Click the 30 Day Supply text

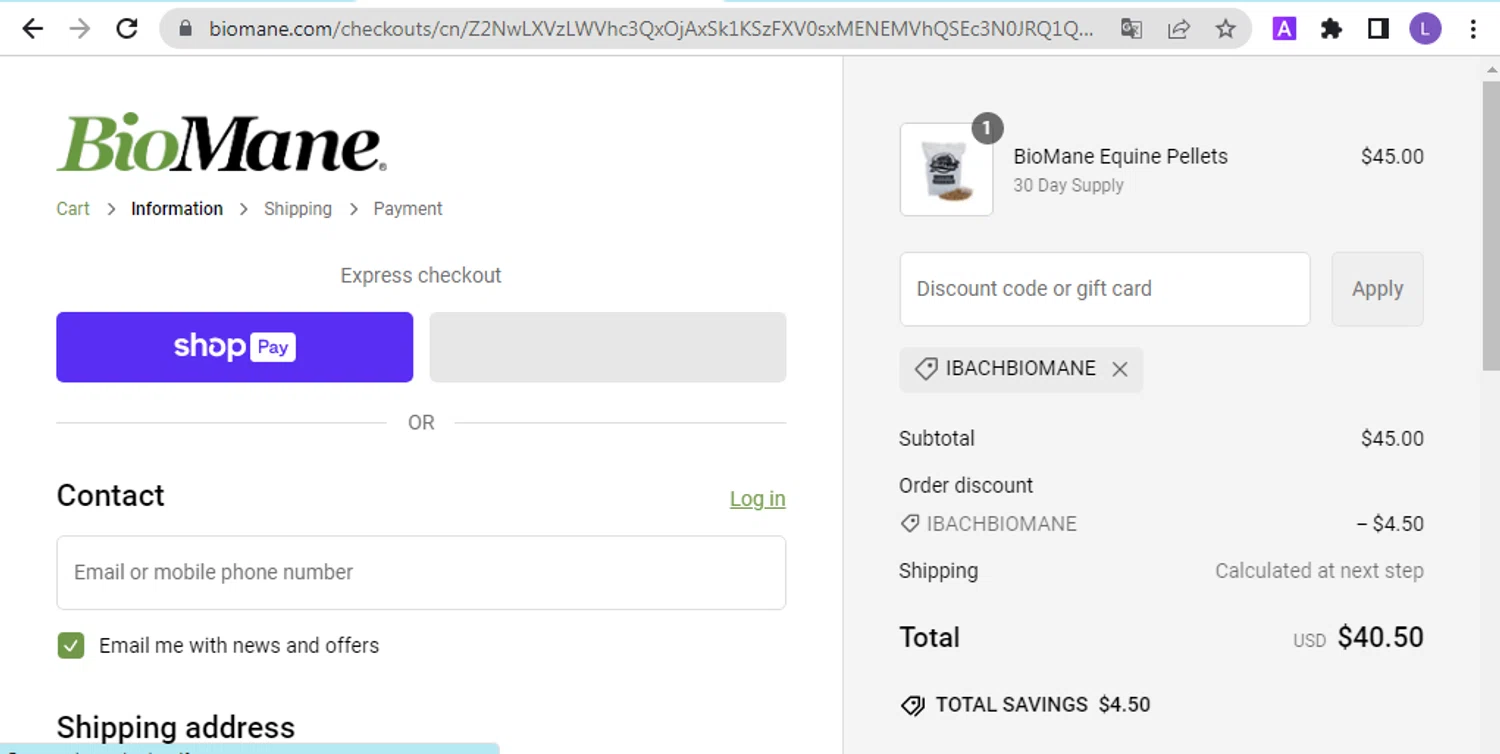pos(1068,186)
